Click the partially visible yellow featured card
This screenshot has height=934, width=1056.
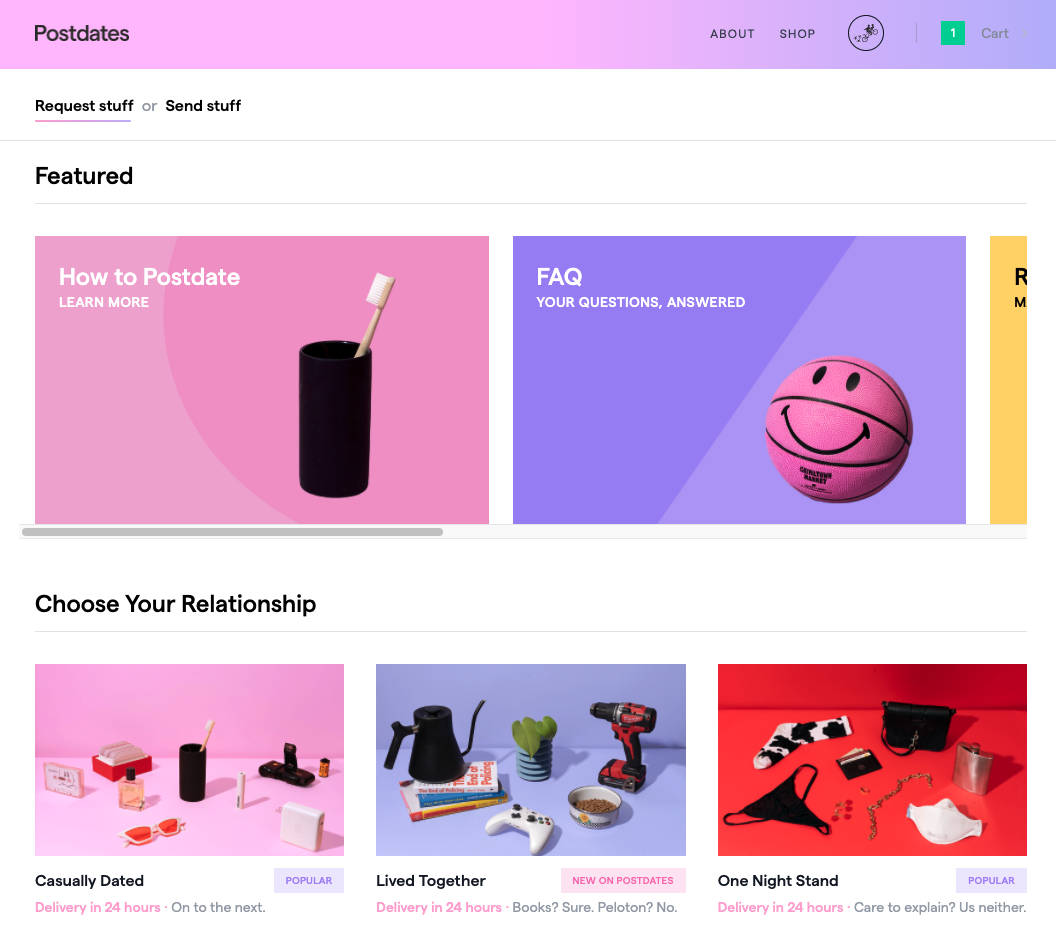pyautogui.click(x=1008, y=380)
